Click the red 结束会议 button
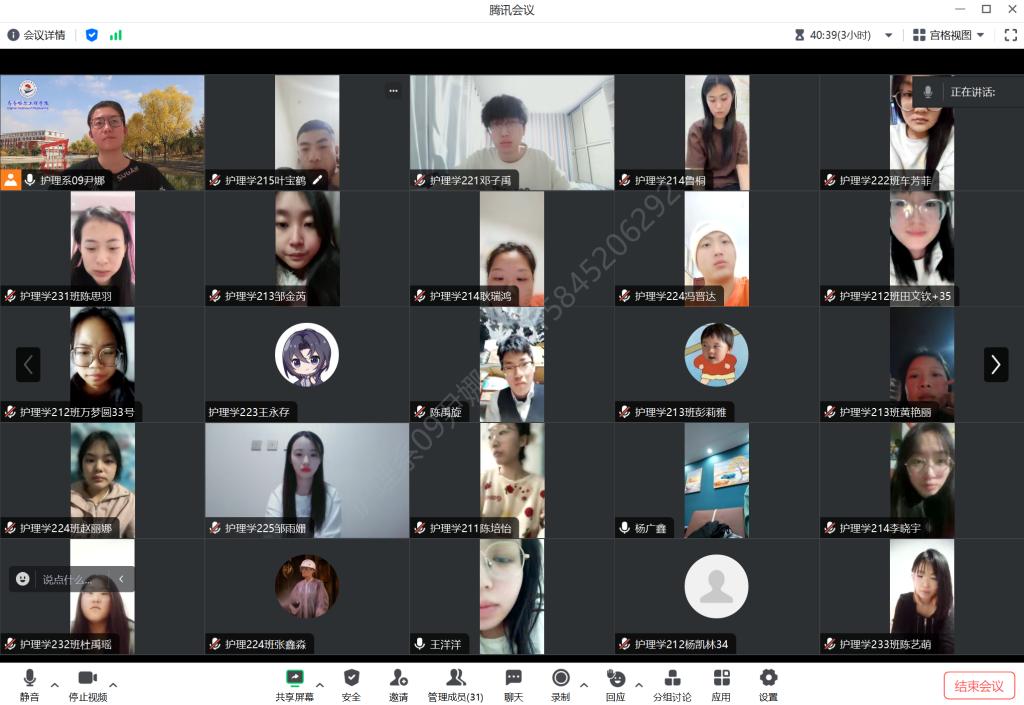This screenshot has height=705, width=1024. 979,686
